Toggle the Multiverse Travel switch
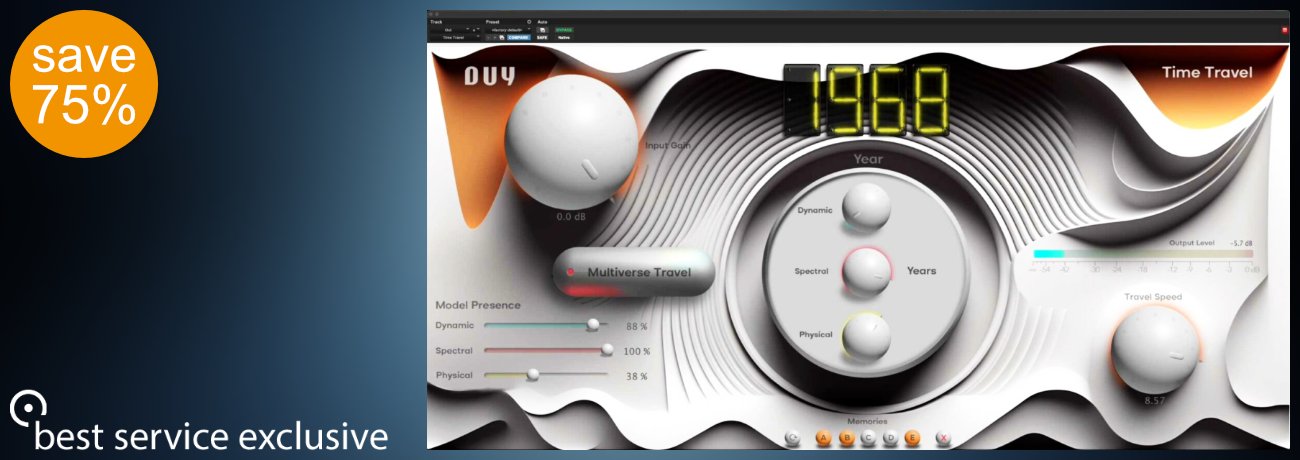The height and width of the screenshot is (460, 1300). point(634,272)
